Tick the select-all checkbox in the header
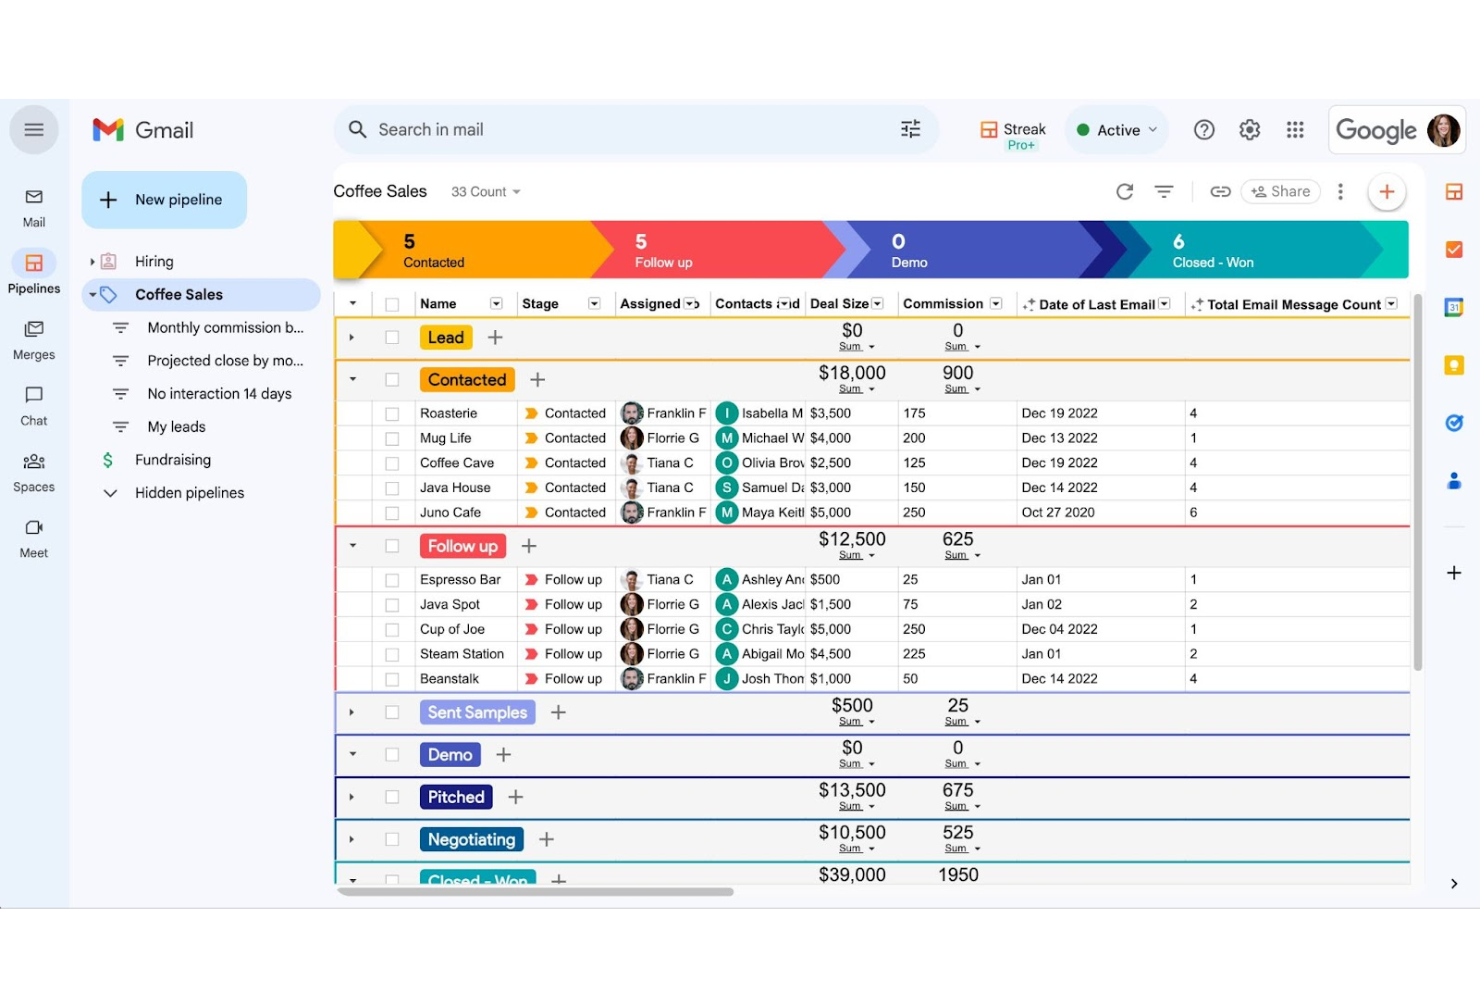This screenshot has height=987, width=1480. tap(392, 304)
